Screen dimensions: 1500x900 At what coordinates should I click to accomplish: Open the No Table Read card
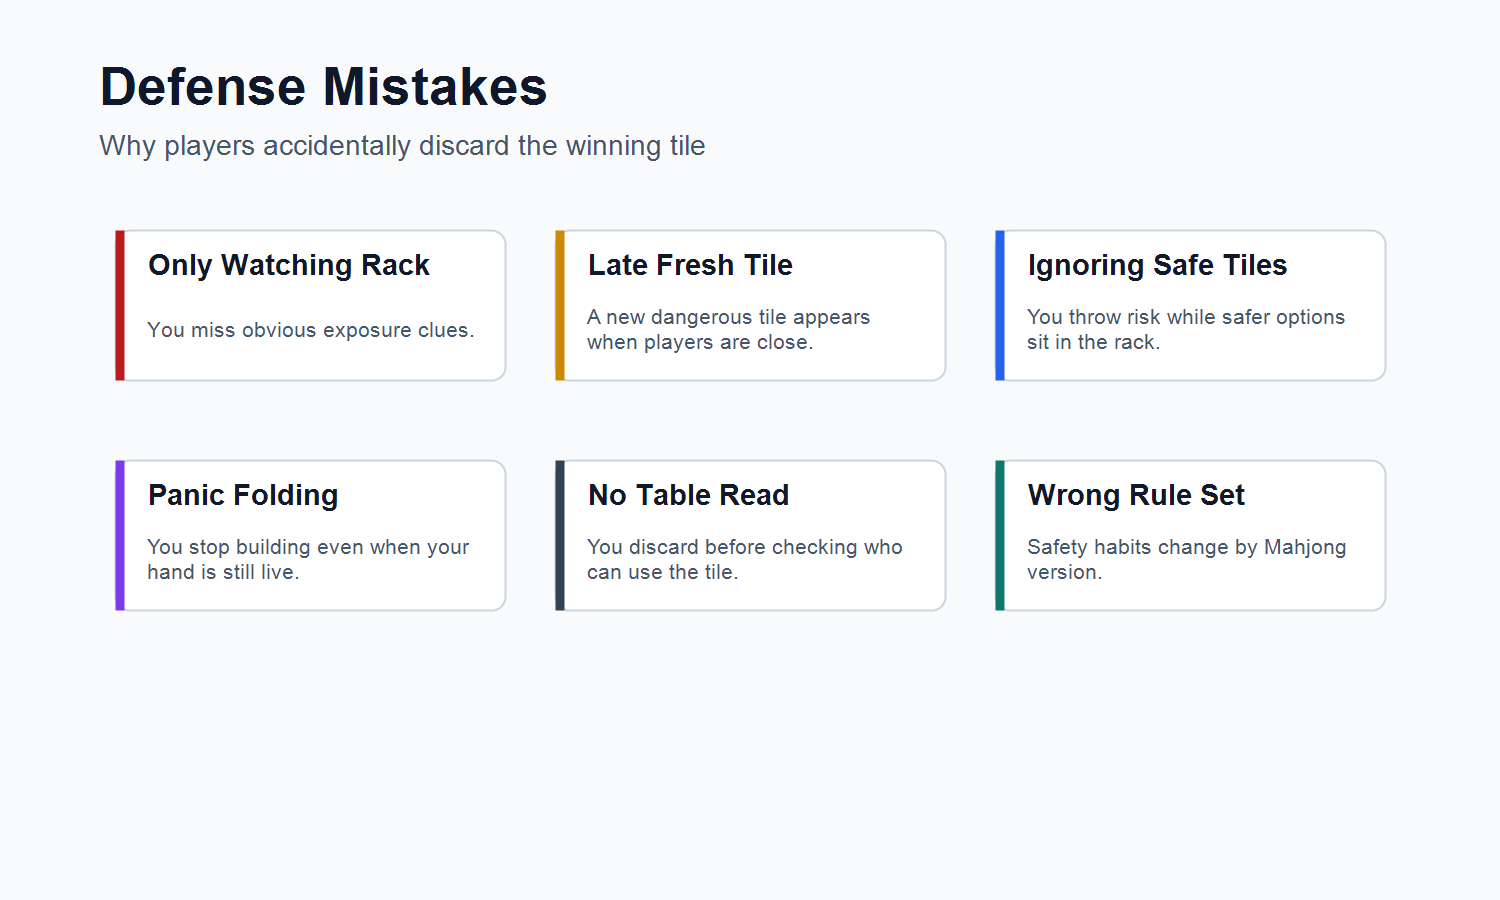pyautogui.click(x=751, y=535)
